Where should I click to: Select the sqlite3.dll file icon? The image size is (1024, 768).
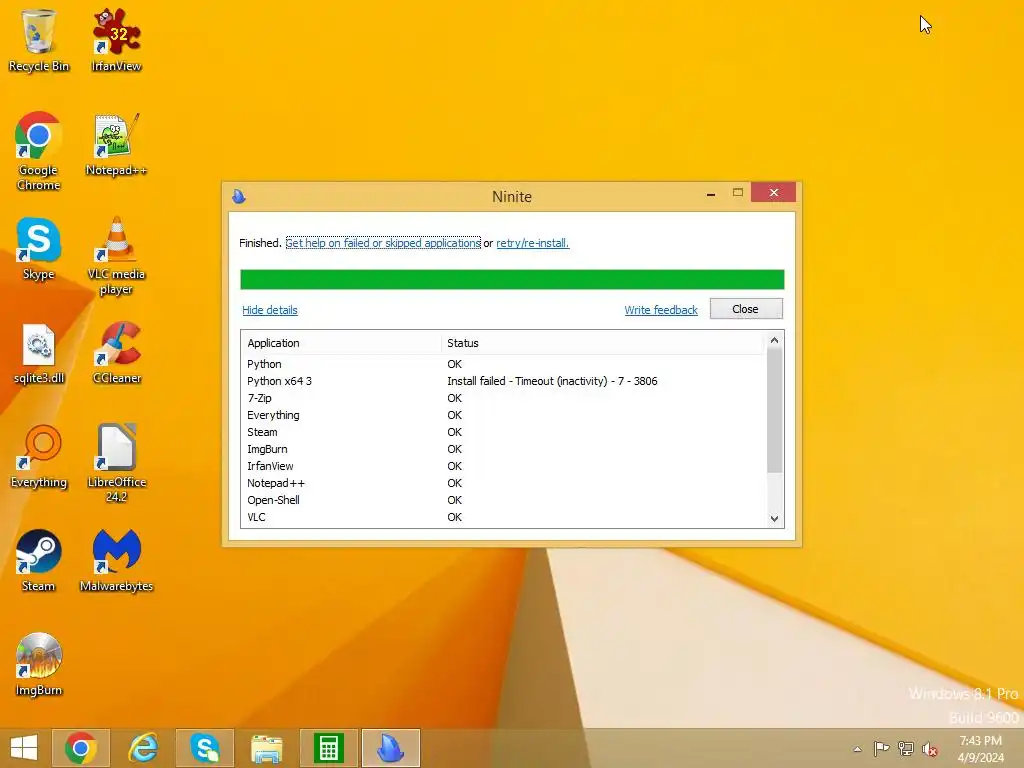(x=39, y=353)
